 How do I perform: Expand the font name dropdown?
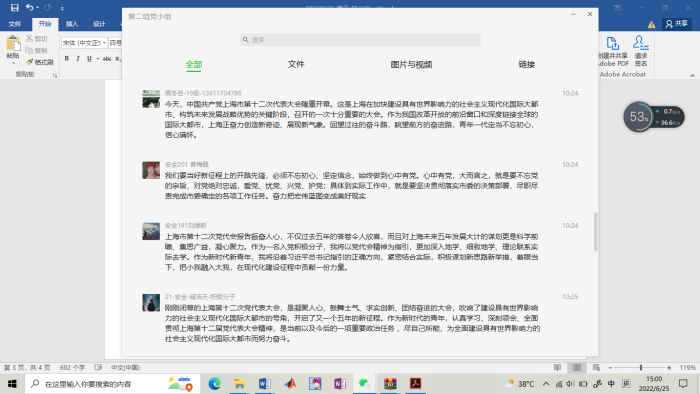tap(104, 43)
